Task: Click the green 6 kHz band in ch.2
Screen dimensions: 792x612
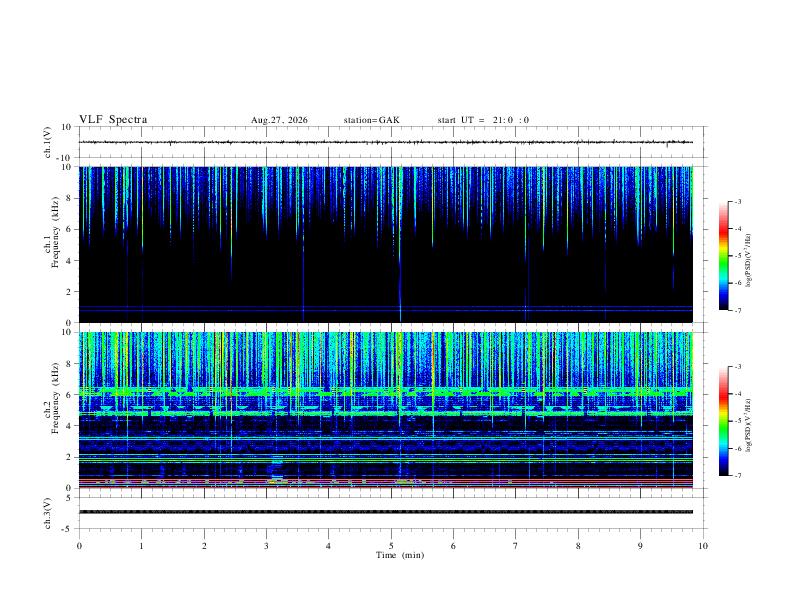Action: (x=385, y=391)
